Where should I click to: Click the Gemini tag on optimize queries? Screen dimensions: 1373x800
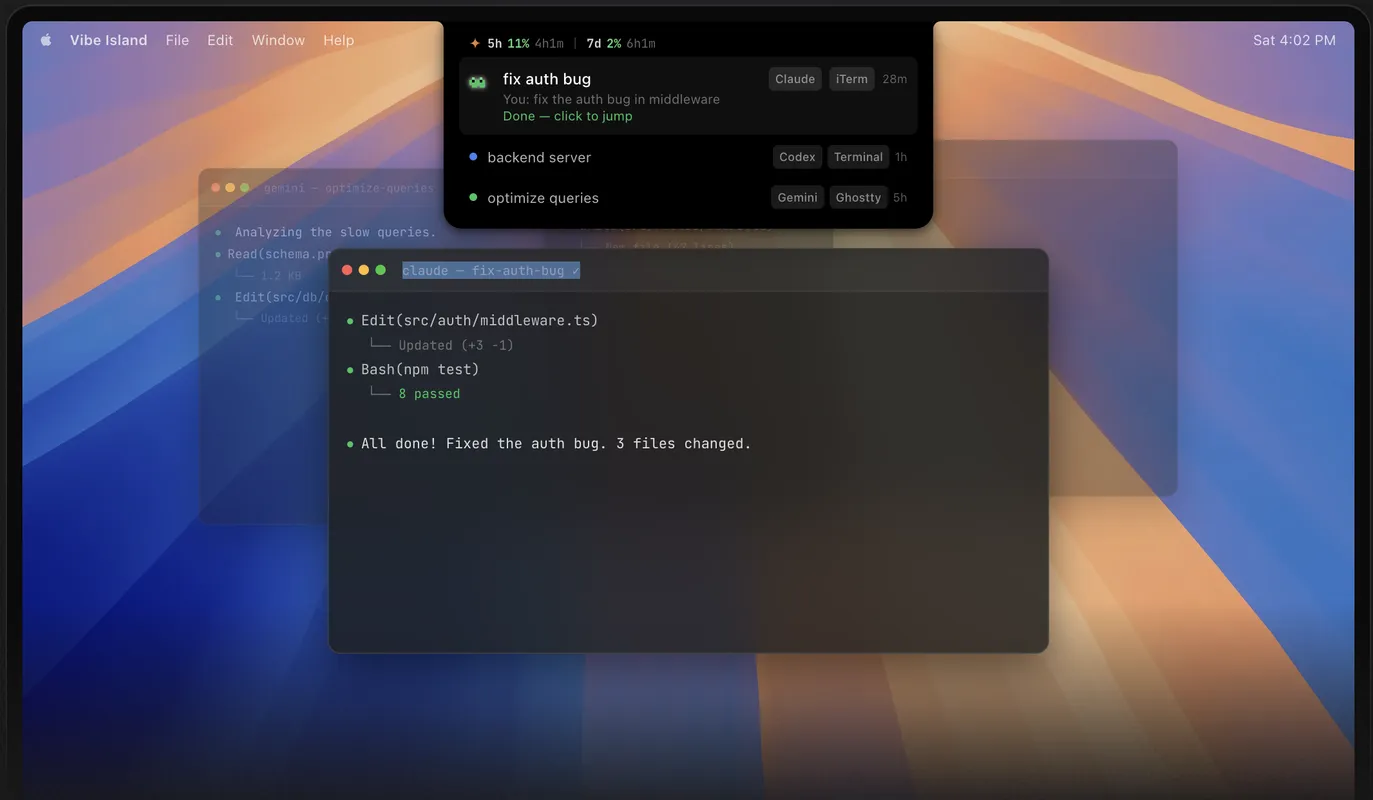797,198
